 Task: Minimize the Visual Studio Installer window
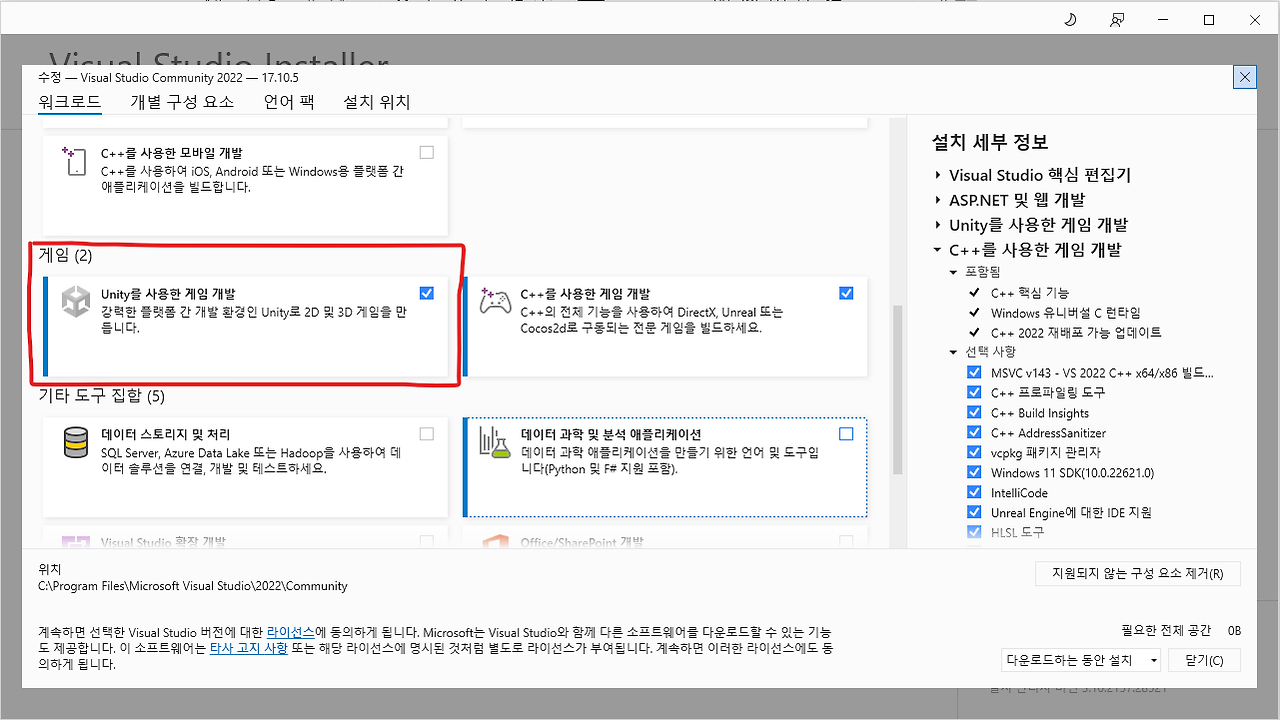1163,20
